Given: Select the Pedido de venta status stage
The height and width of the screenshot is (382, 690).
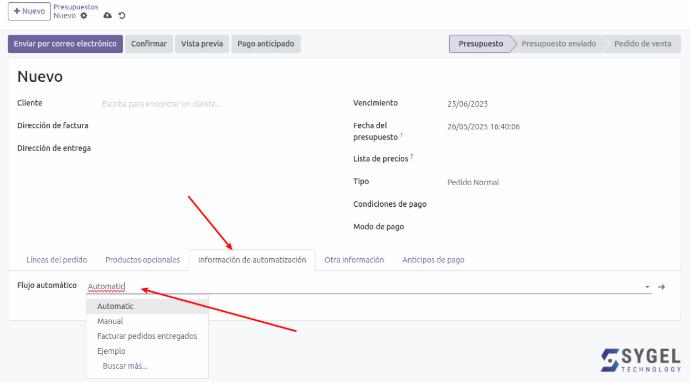Looking at the screenshot, I should coord(642,44).
